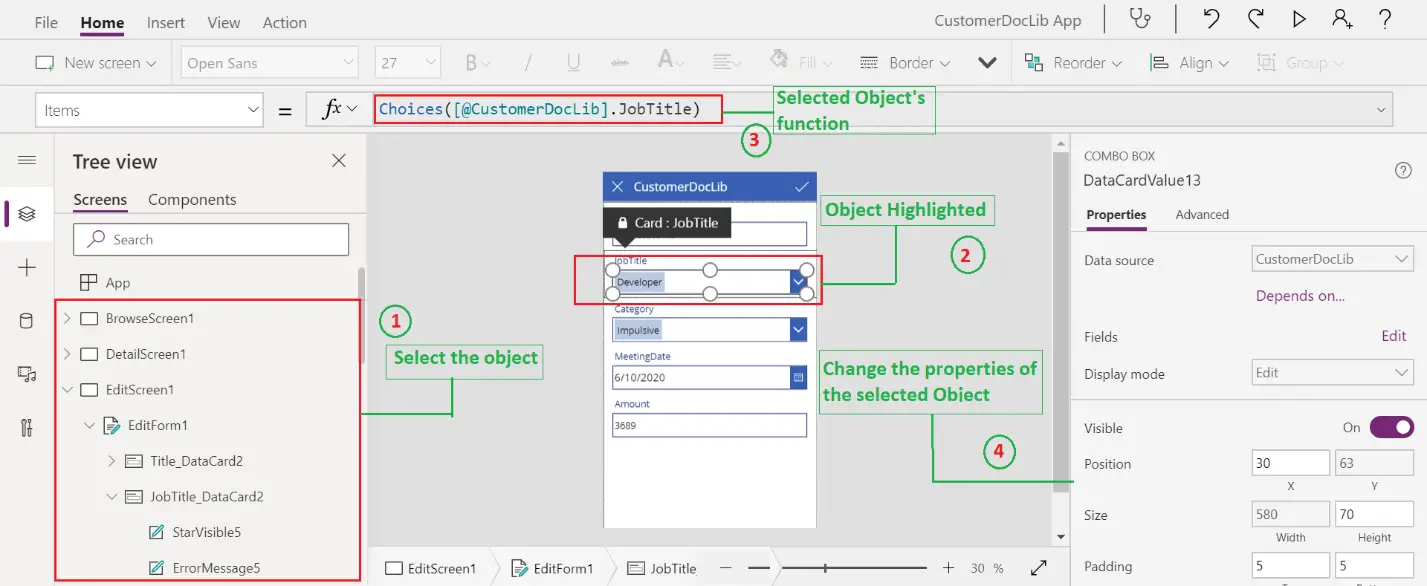This screenshot has height=586, width=1427.
Task: Click the Fields Edit link
Action: click(1394, 336)
